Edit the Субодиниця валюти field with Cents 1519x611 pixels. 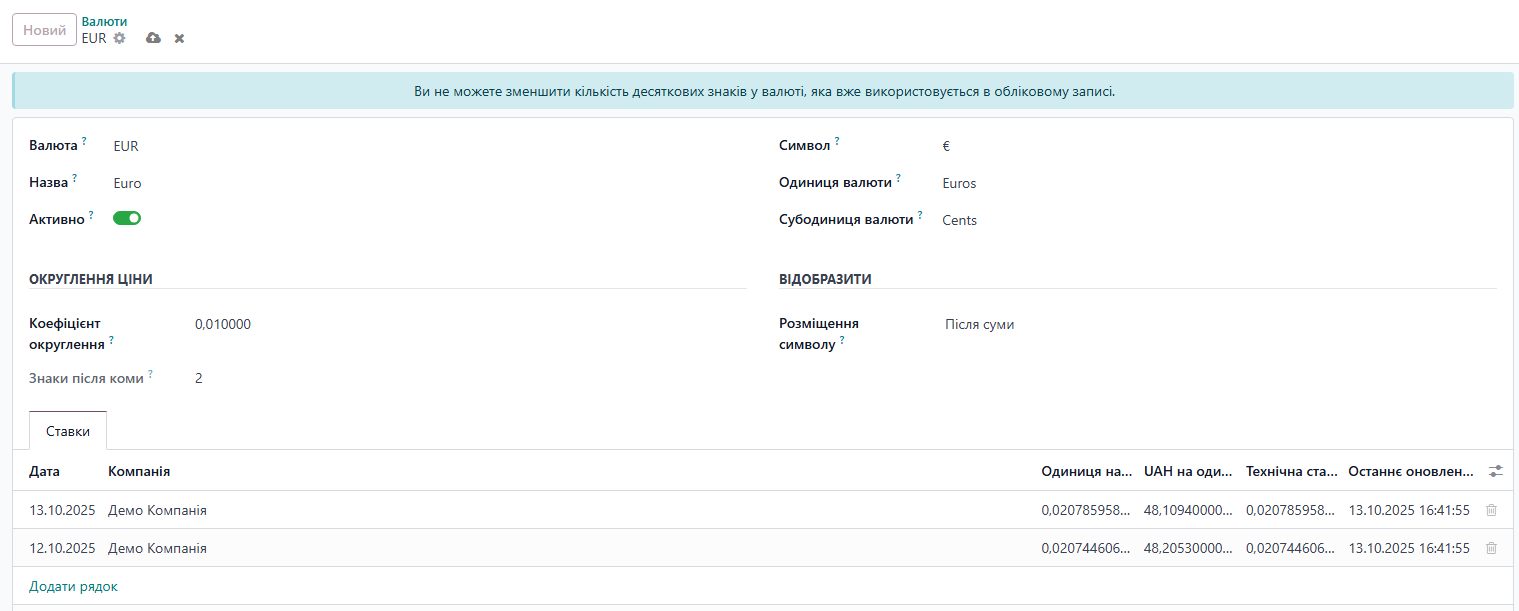point(1200,220)
